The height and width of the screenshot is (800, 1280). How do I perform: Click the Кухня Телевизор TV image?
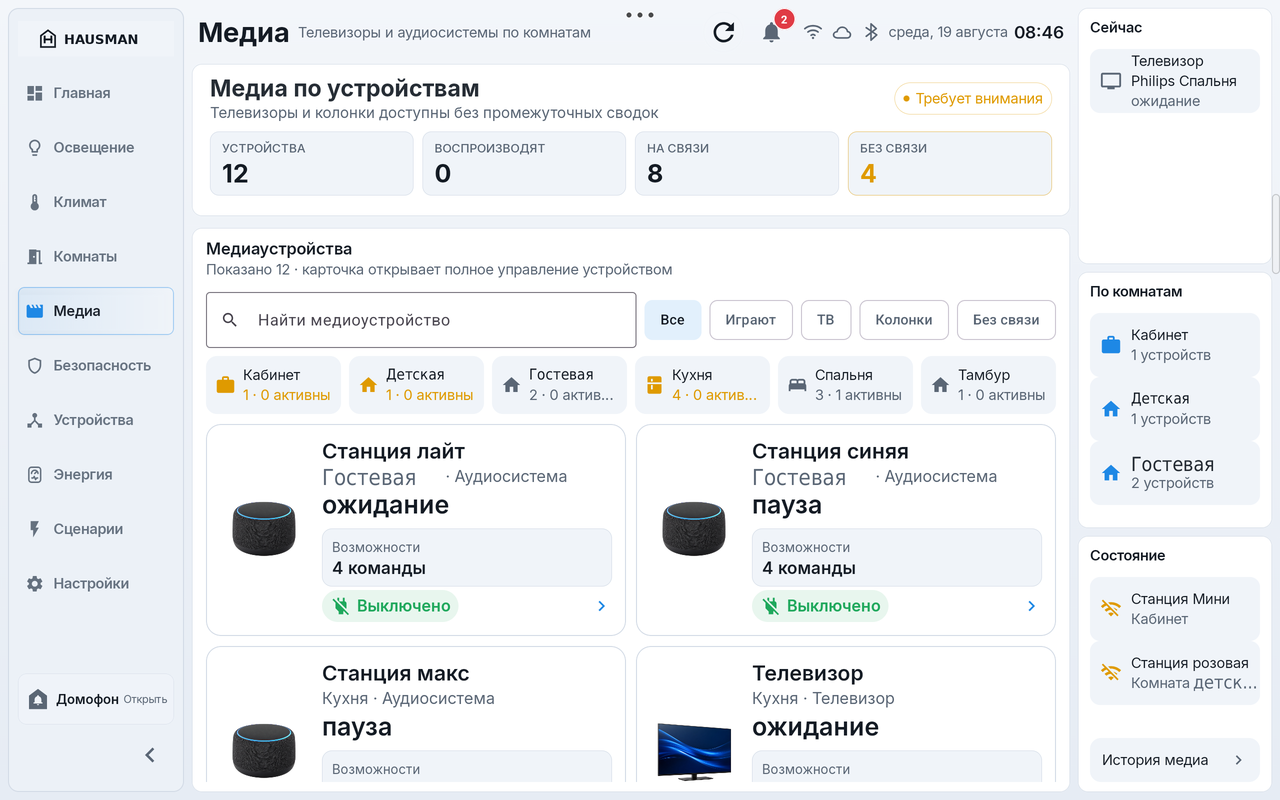click(x=693, y=750)
